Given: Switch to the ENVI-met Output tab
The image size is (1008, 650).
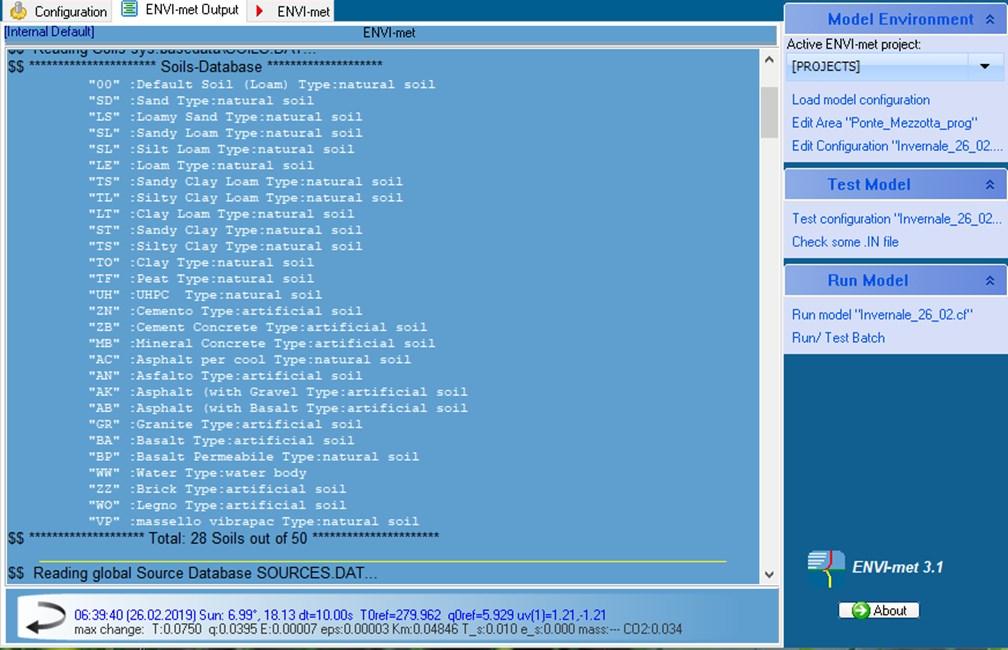Looking at the screenshot, I should pos(181,10).
